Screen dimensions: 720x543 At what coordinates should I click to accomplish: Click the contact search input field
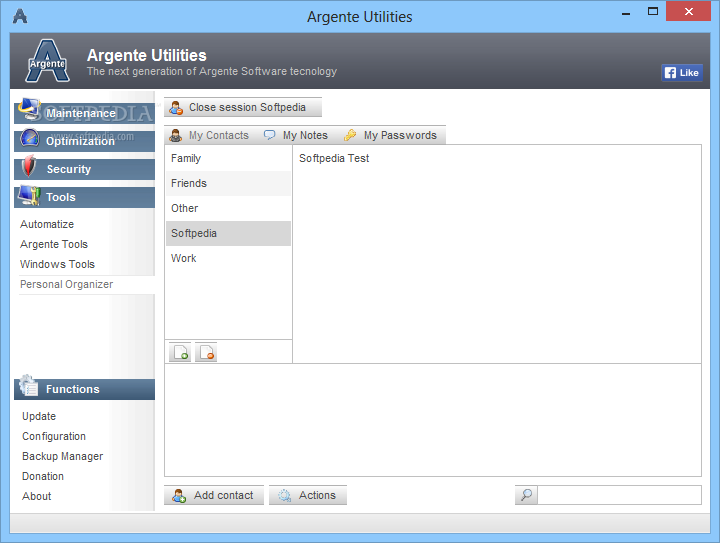coord(619,495)
